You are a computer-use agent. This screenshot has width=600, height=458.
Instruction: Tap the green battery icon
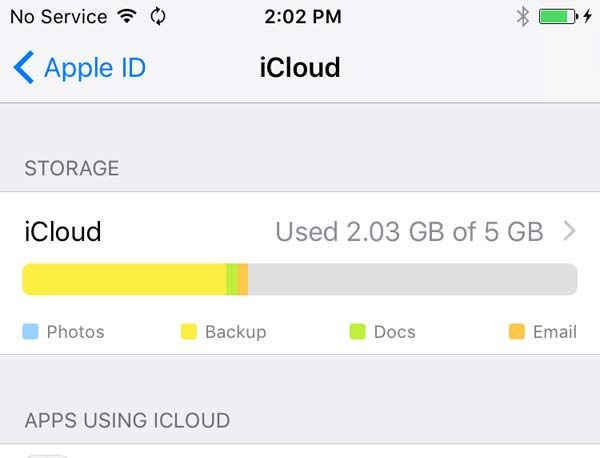coord(555,16)
